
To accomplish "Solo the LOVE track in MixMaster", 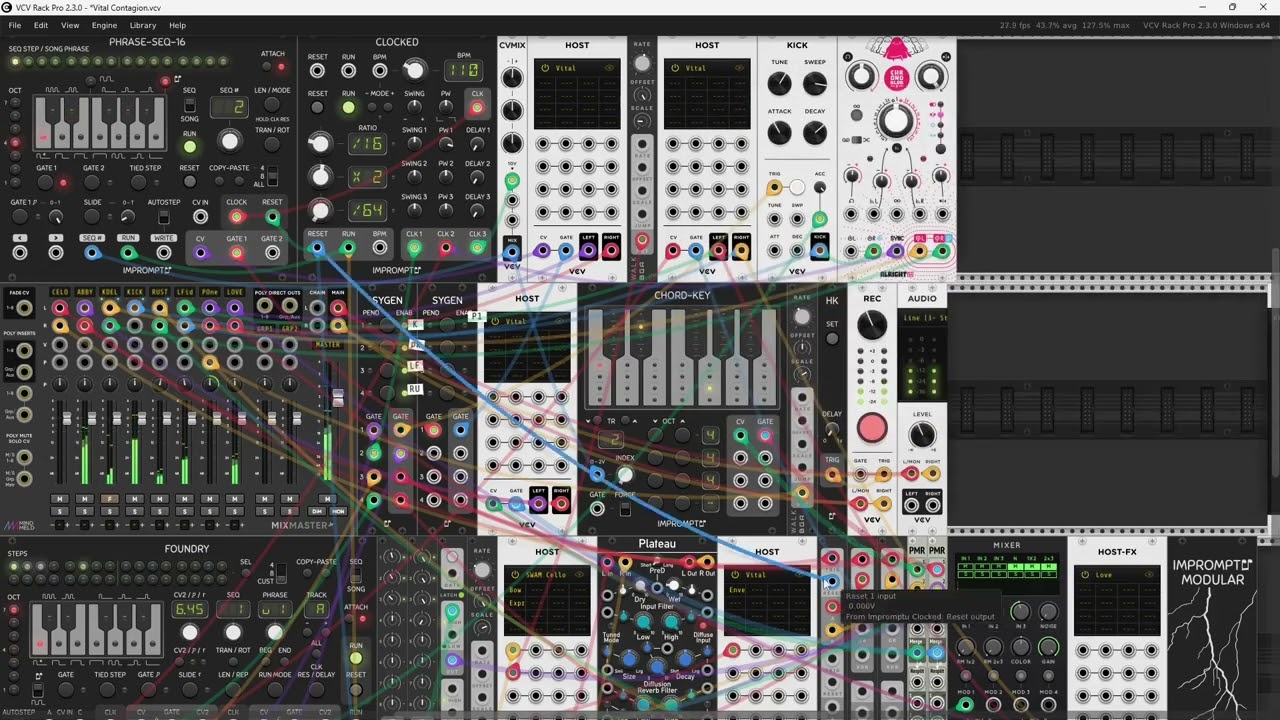I will click(x=234, y=511).
